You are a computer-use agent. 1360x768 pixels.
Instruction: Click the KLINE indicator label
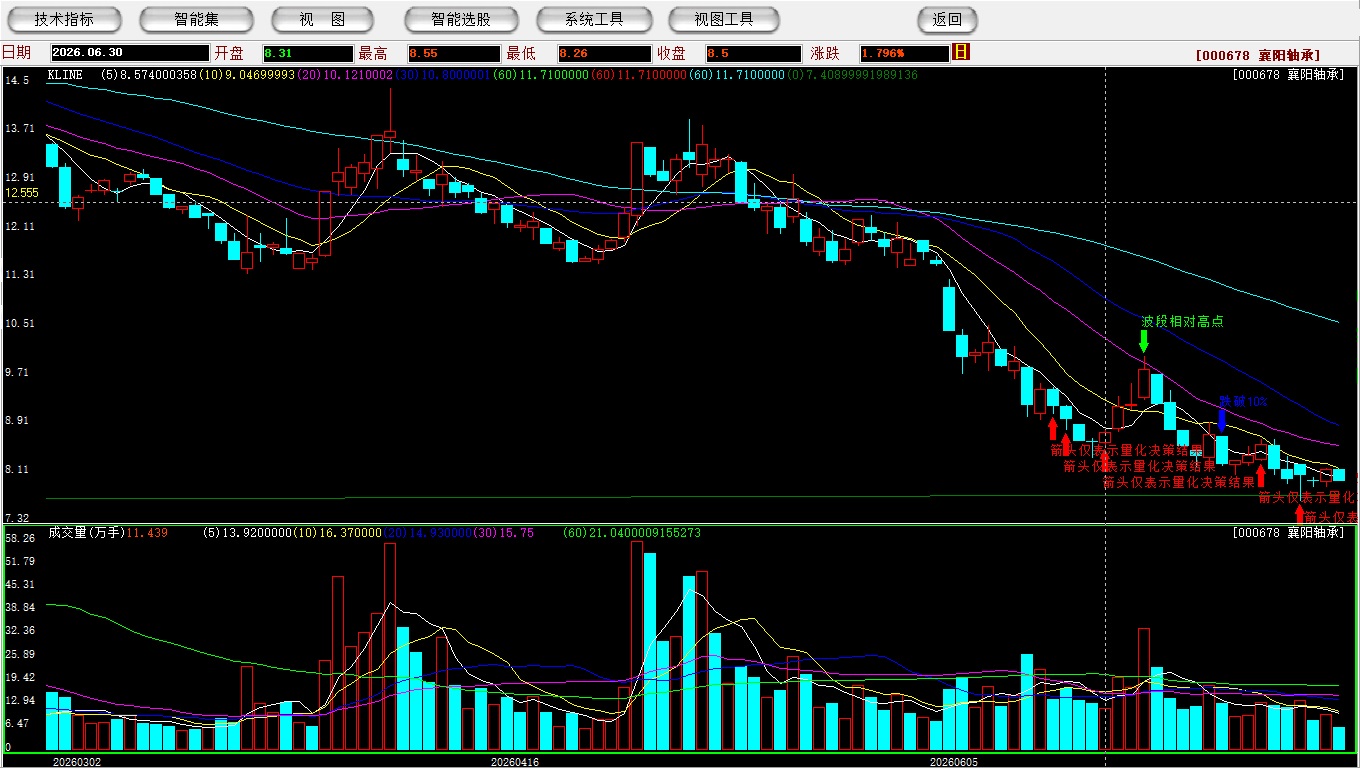66,75
